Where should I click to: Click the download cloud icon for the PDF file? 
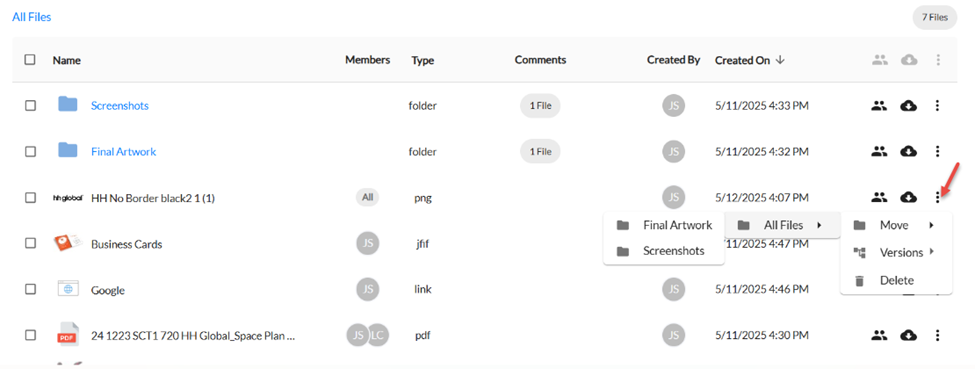[908, 336]
